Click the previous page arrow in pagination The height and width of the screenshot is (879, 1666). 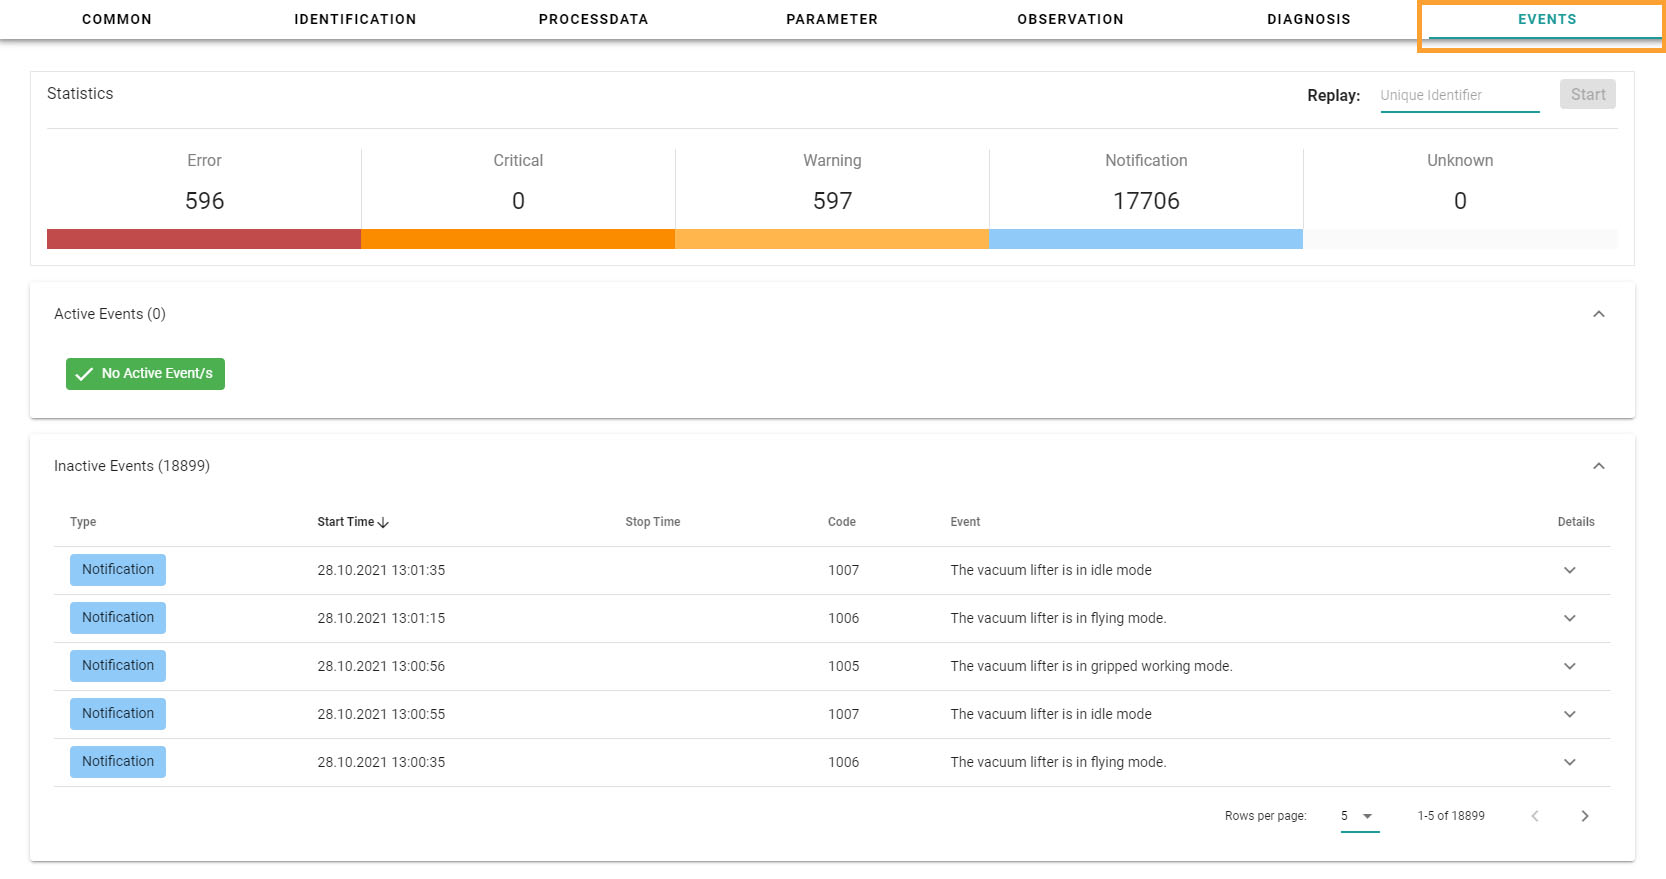click(1535, 816)
